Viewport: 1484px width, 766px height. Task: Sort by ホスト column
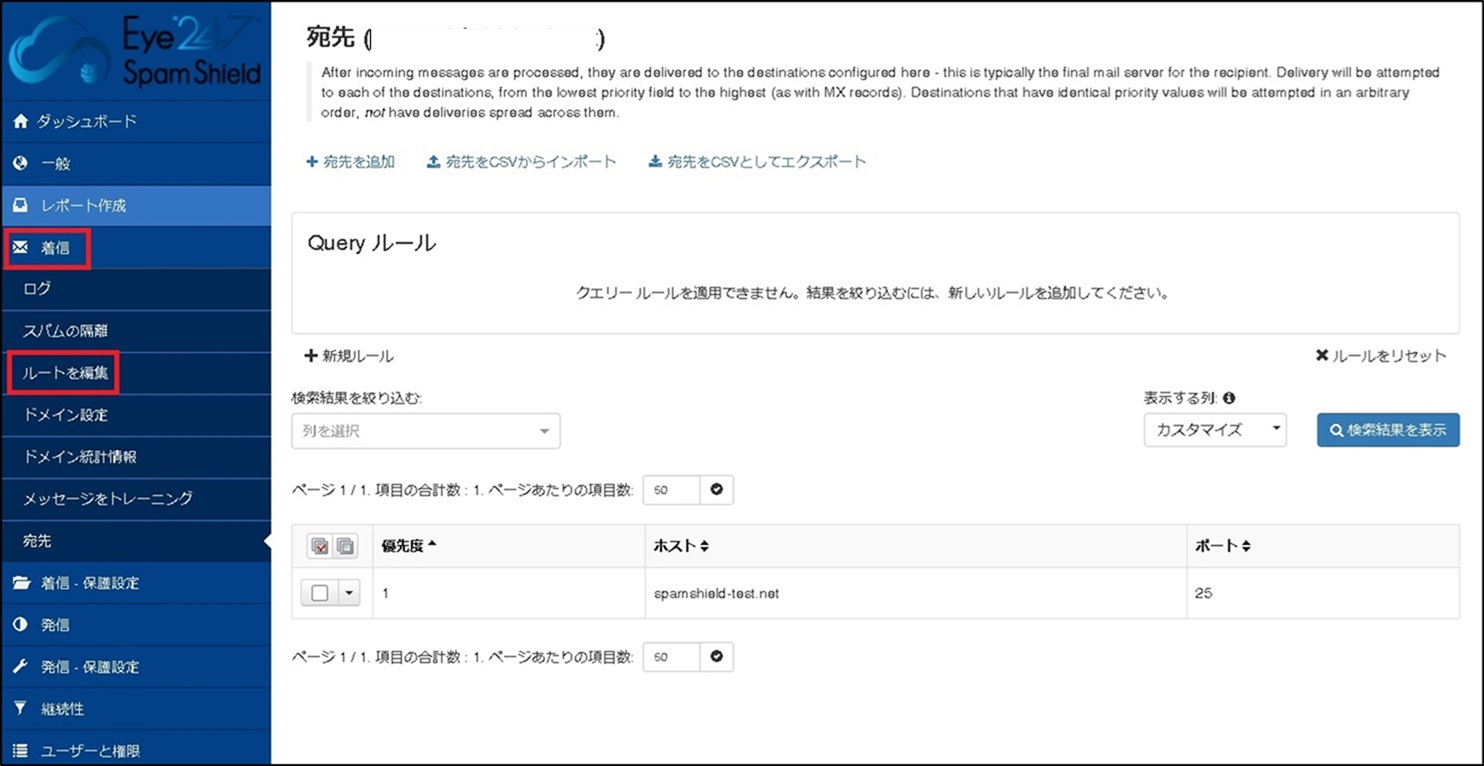coord(681,546)
